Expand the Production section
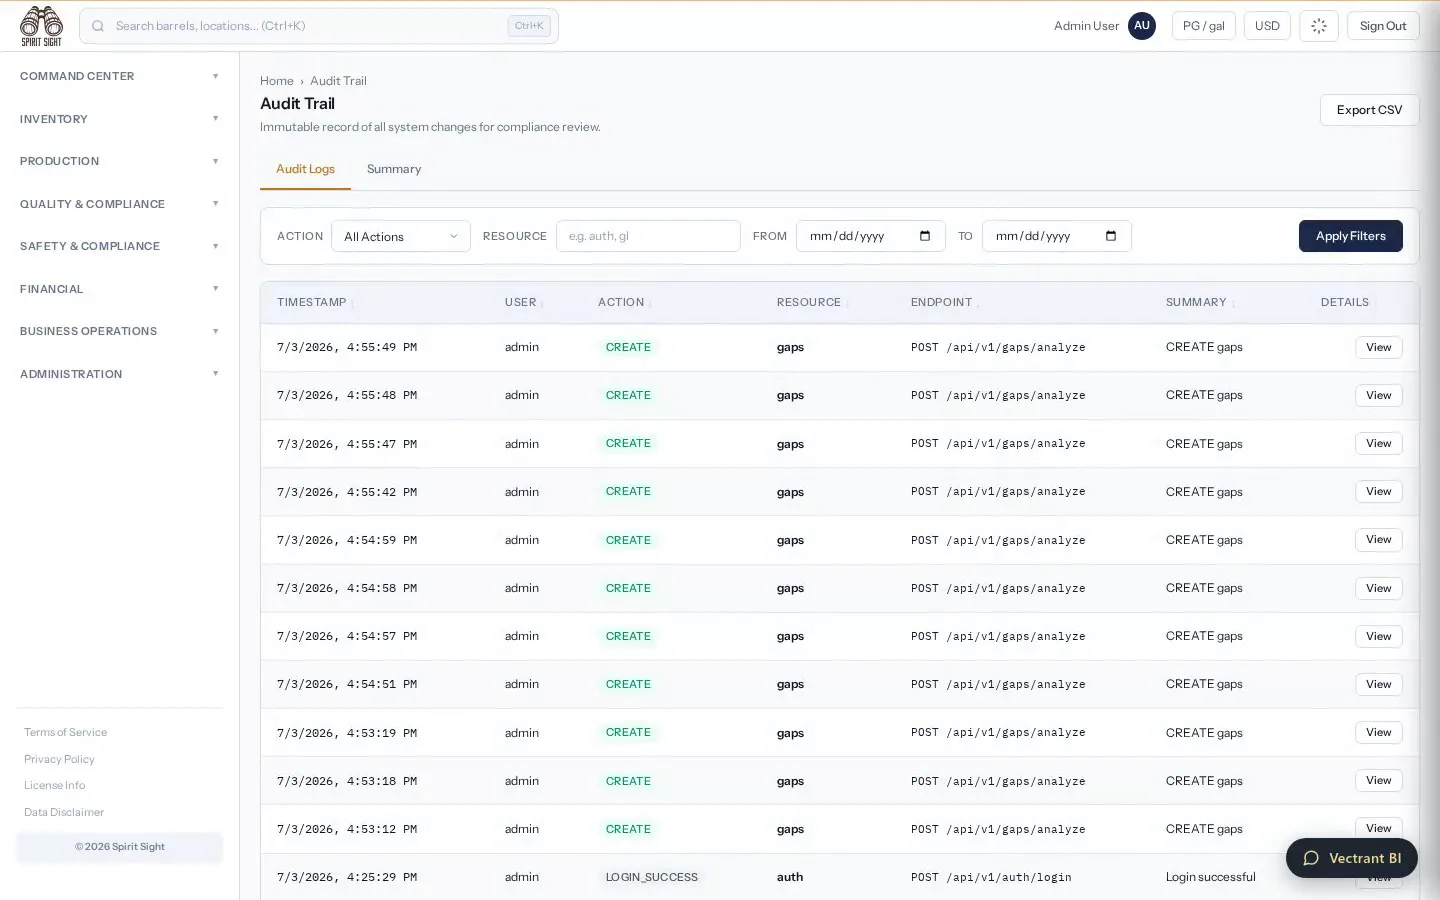The height and width of the screenshot is (900, 1440). pos(119,161)
